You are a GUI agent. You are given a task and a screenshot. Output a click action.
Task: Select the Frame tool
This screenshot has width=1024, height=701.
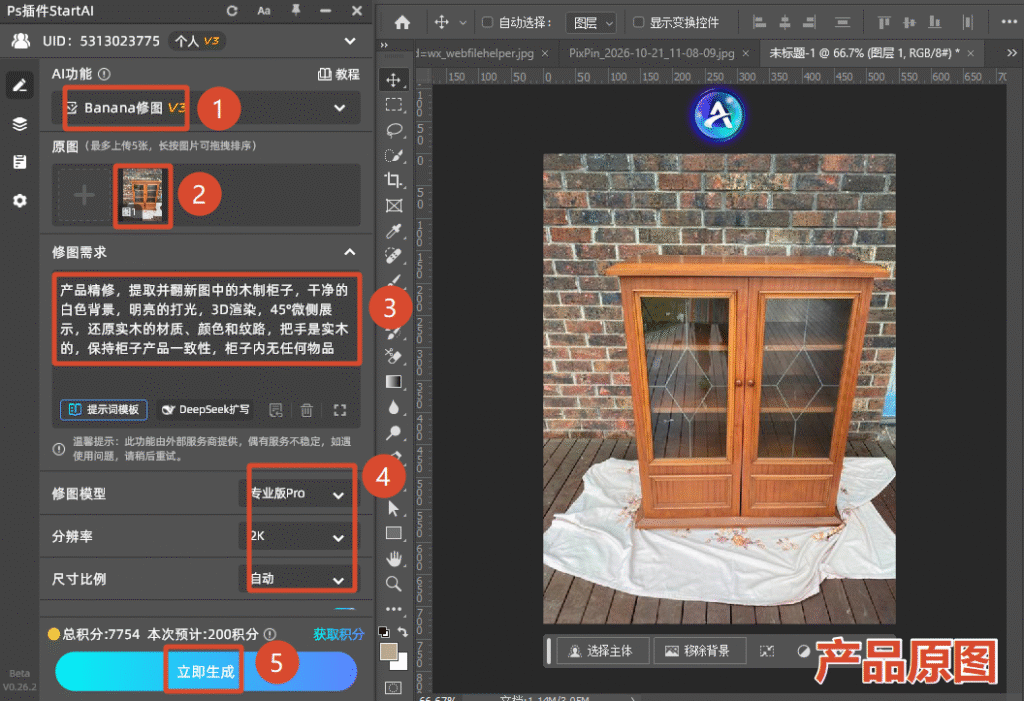coord(393,205)
